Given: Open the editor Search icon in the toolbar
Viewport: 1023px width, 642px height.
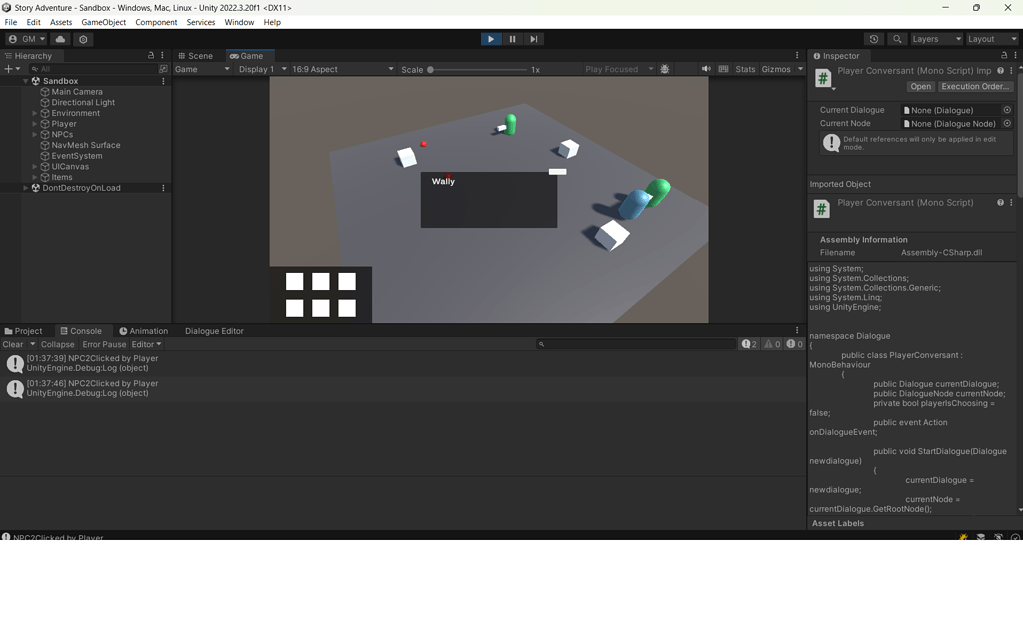Looking at the screenshot, I should coord(895,38).
